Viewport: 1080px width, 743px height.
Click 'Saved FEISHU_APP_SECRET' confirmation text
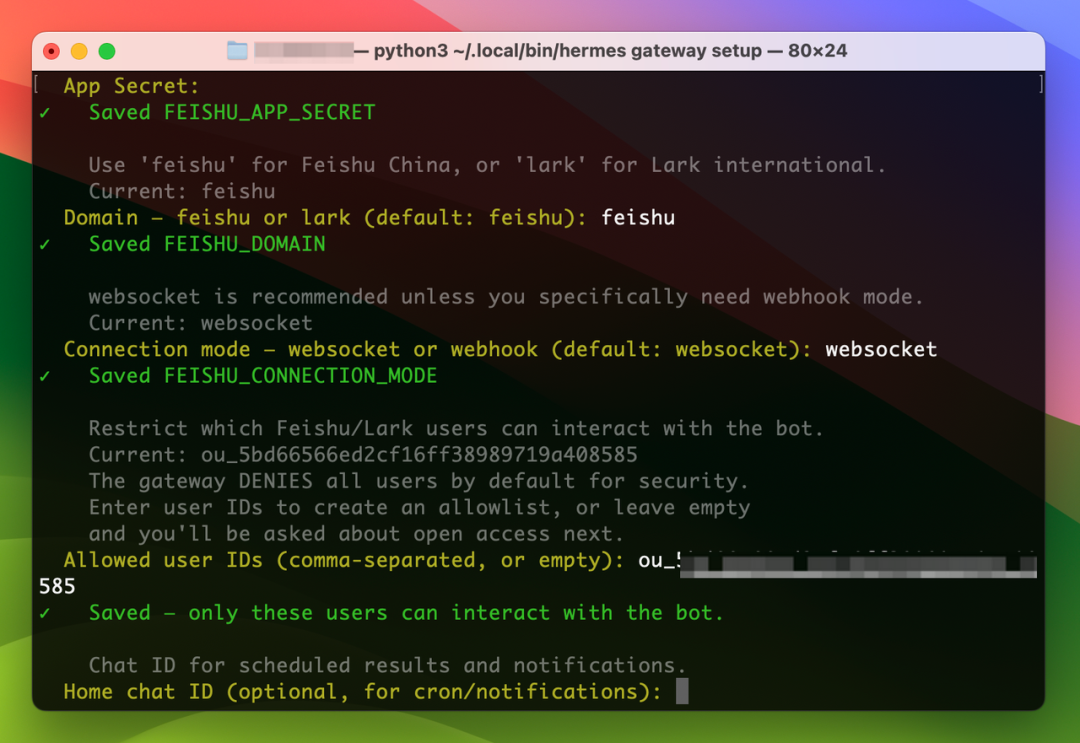pyautogui.click(x=232, y=112)
